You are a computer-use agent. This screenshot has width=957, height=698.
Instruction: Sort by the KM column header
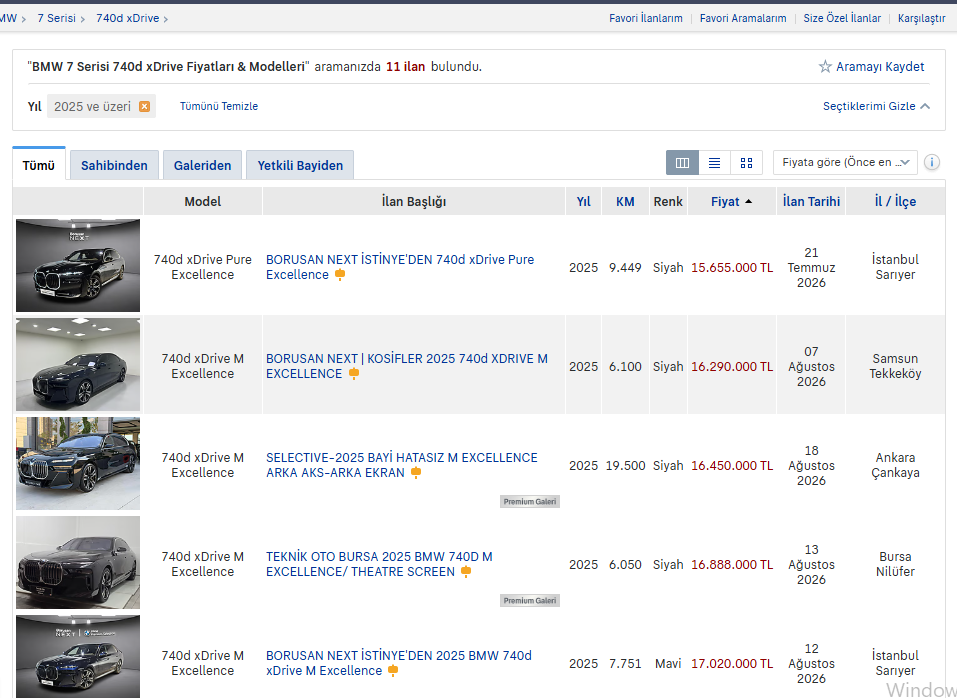[625, 201]
